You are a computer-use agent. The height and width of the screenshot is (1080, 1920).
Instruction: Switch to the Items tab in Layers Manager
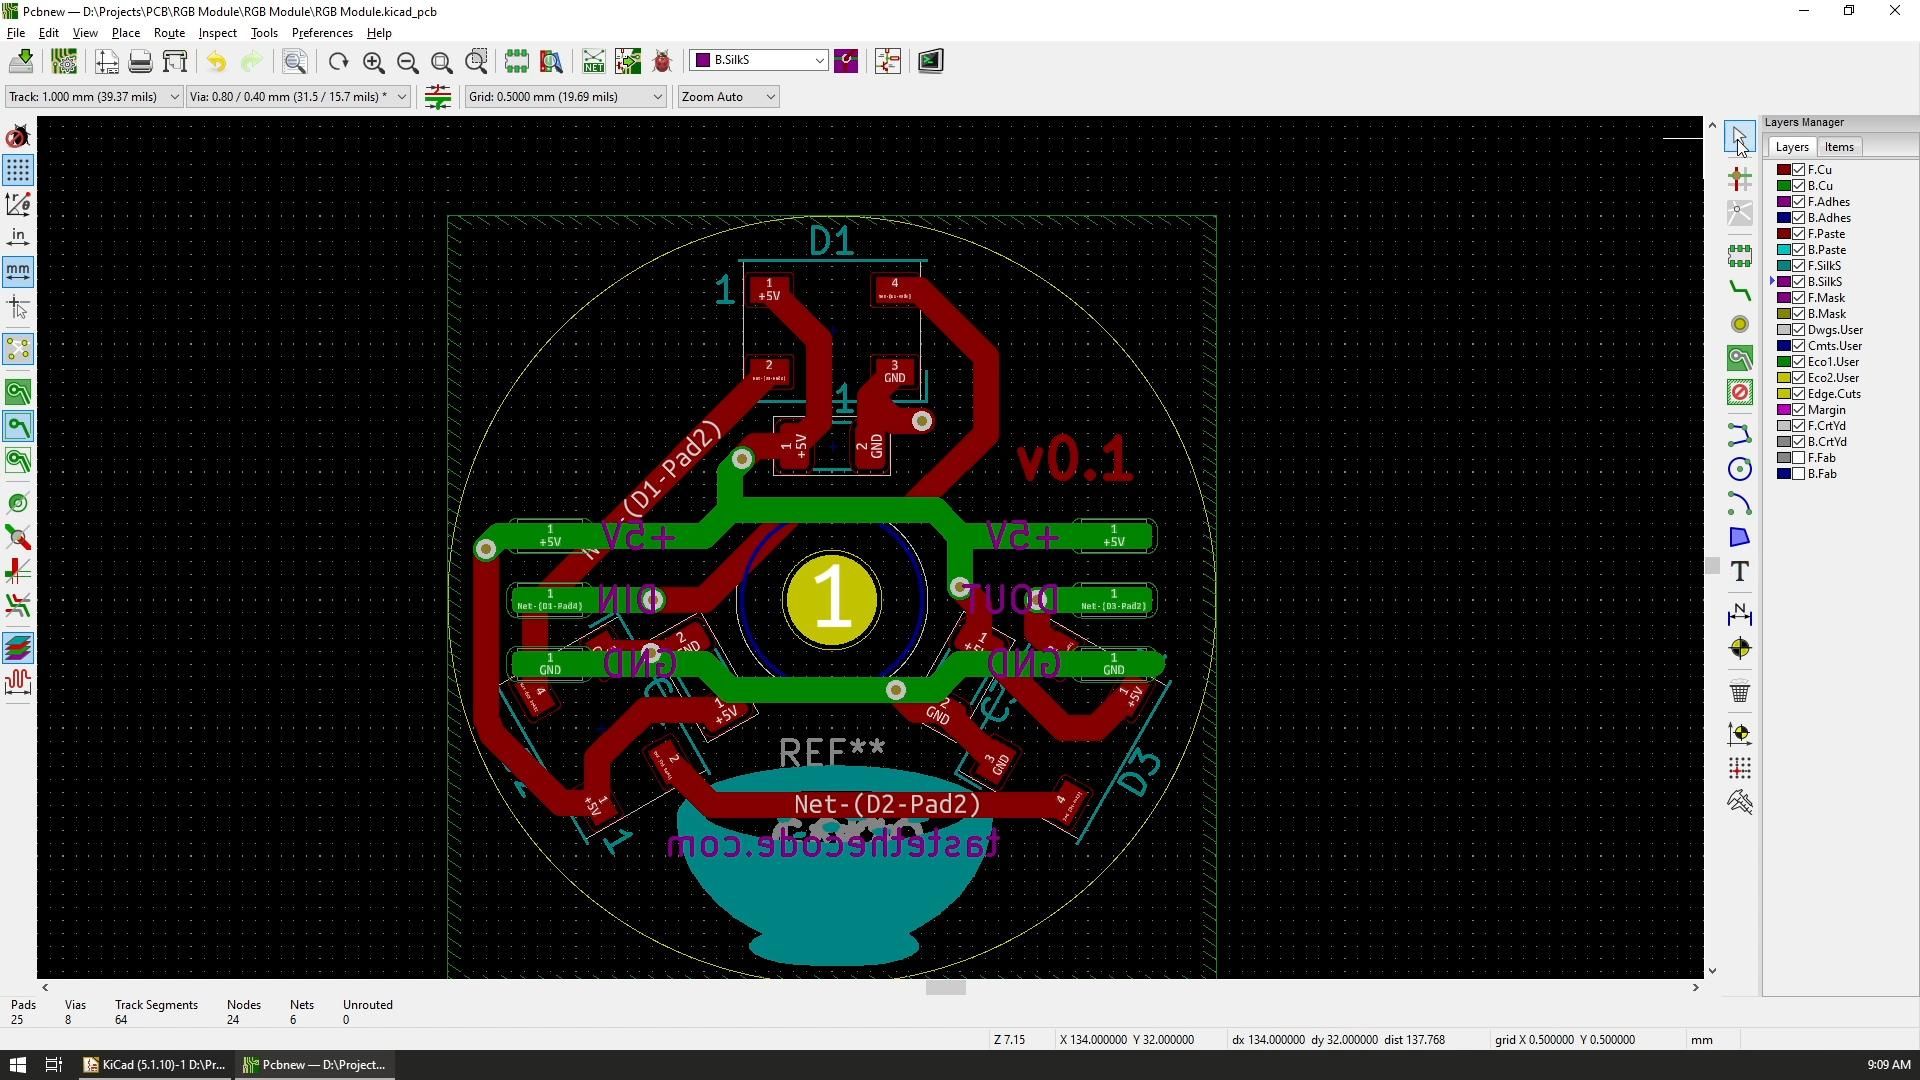(x=1839, y=146)
